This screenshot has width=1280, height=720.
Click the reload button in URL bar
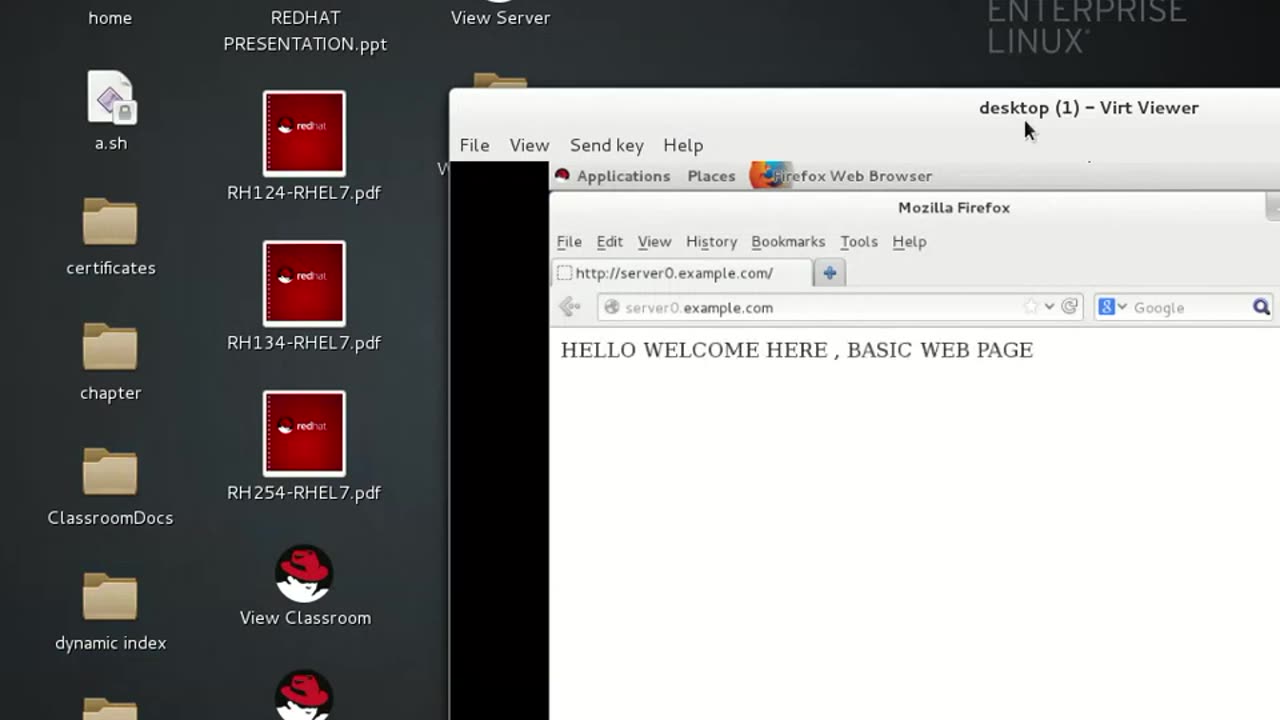1069,307
